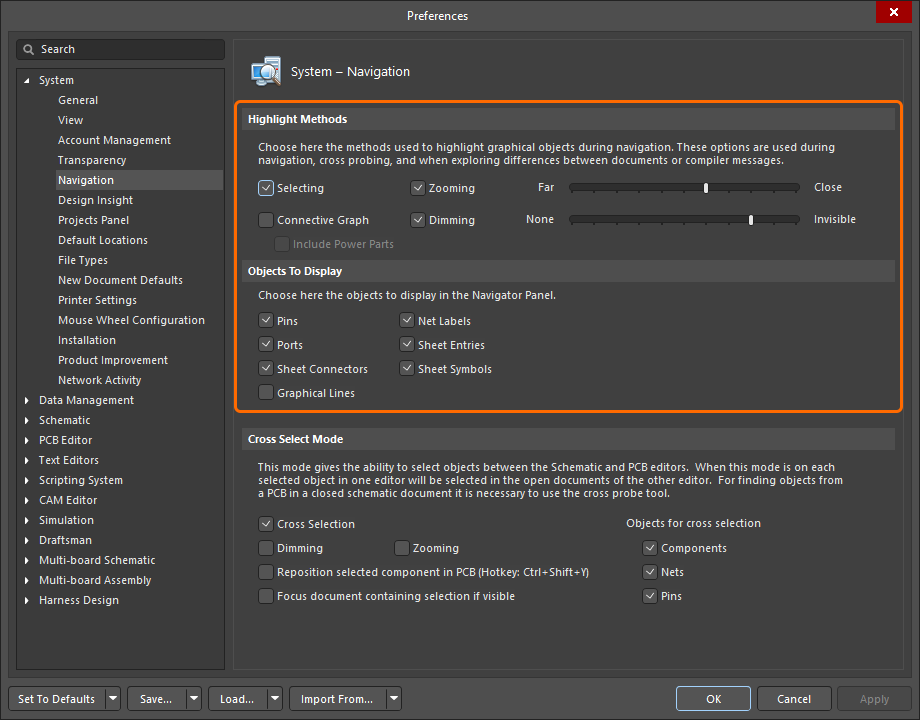
Task: Open the Mouse Wheel Configuration page
Action: tap(131, 320)
